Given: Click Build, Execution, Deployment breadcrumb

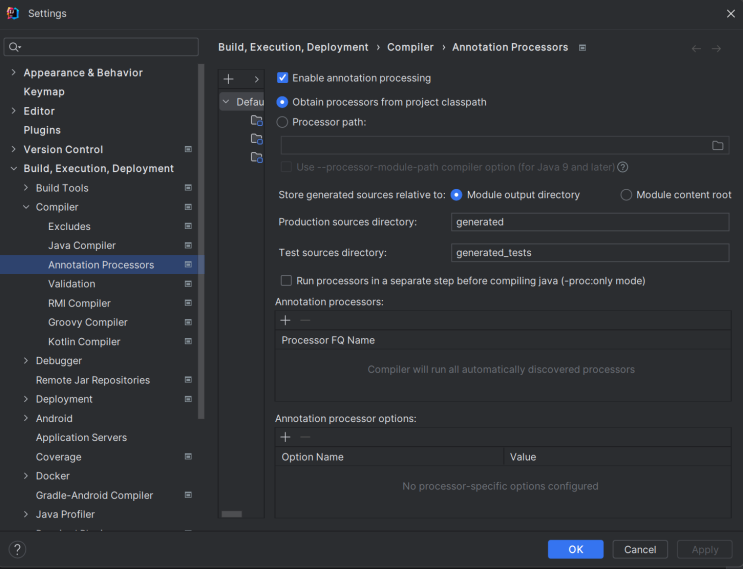Looking at the screenshot, I should coord(293,47).
